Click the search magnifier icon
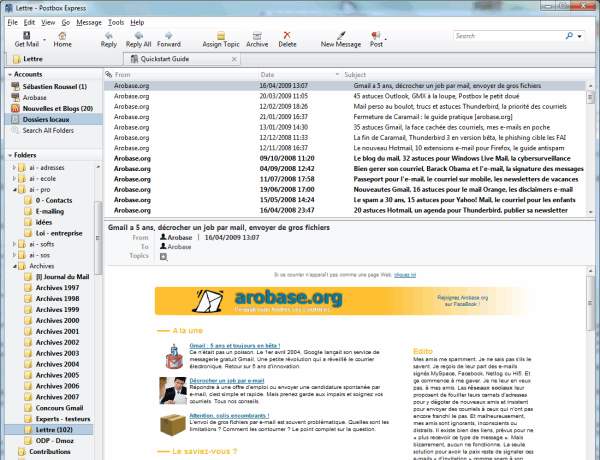Screen dimensions: 600x460 (x=569, y=36)
